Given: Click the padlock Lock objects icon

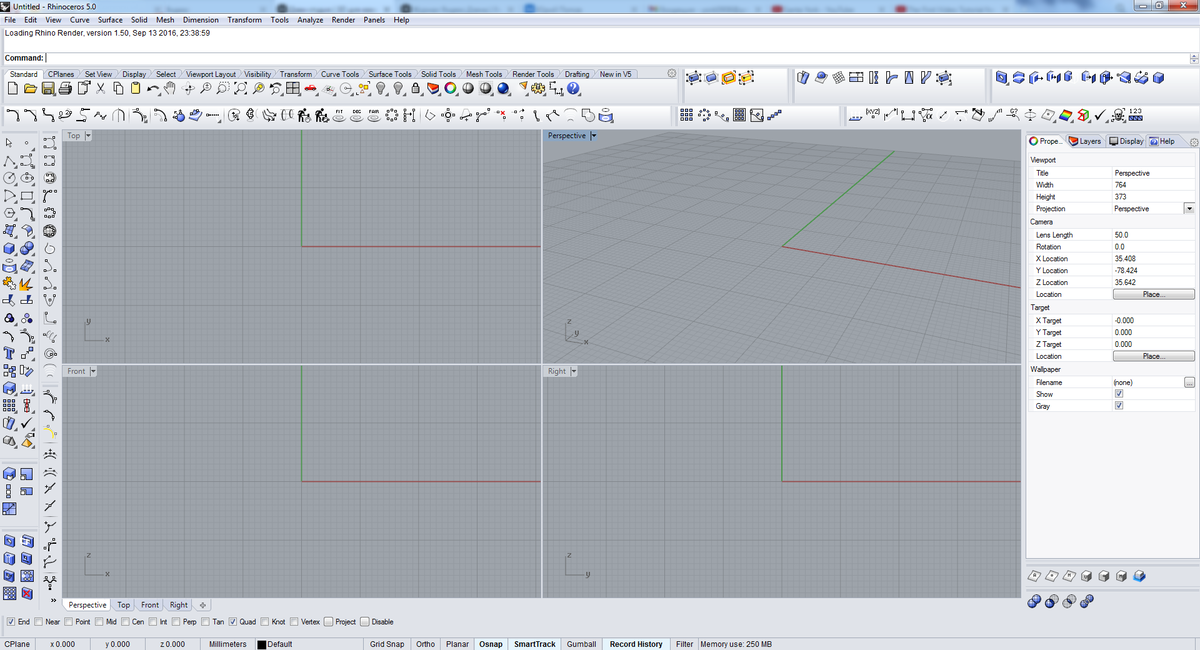Looking at the screenshot, I should click(415, 90).
